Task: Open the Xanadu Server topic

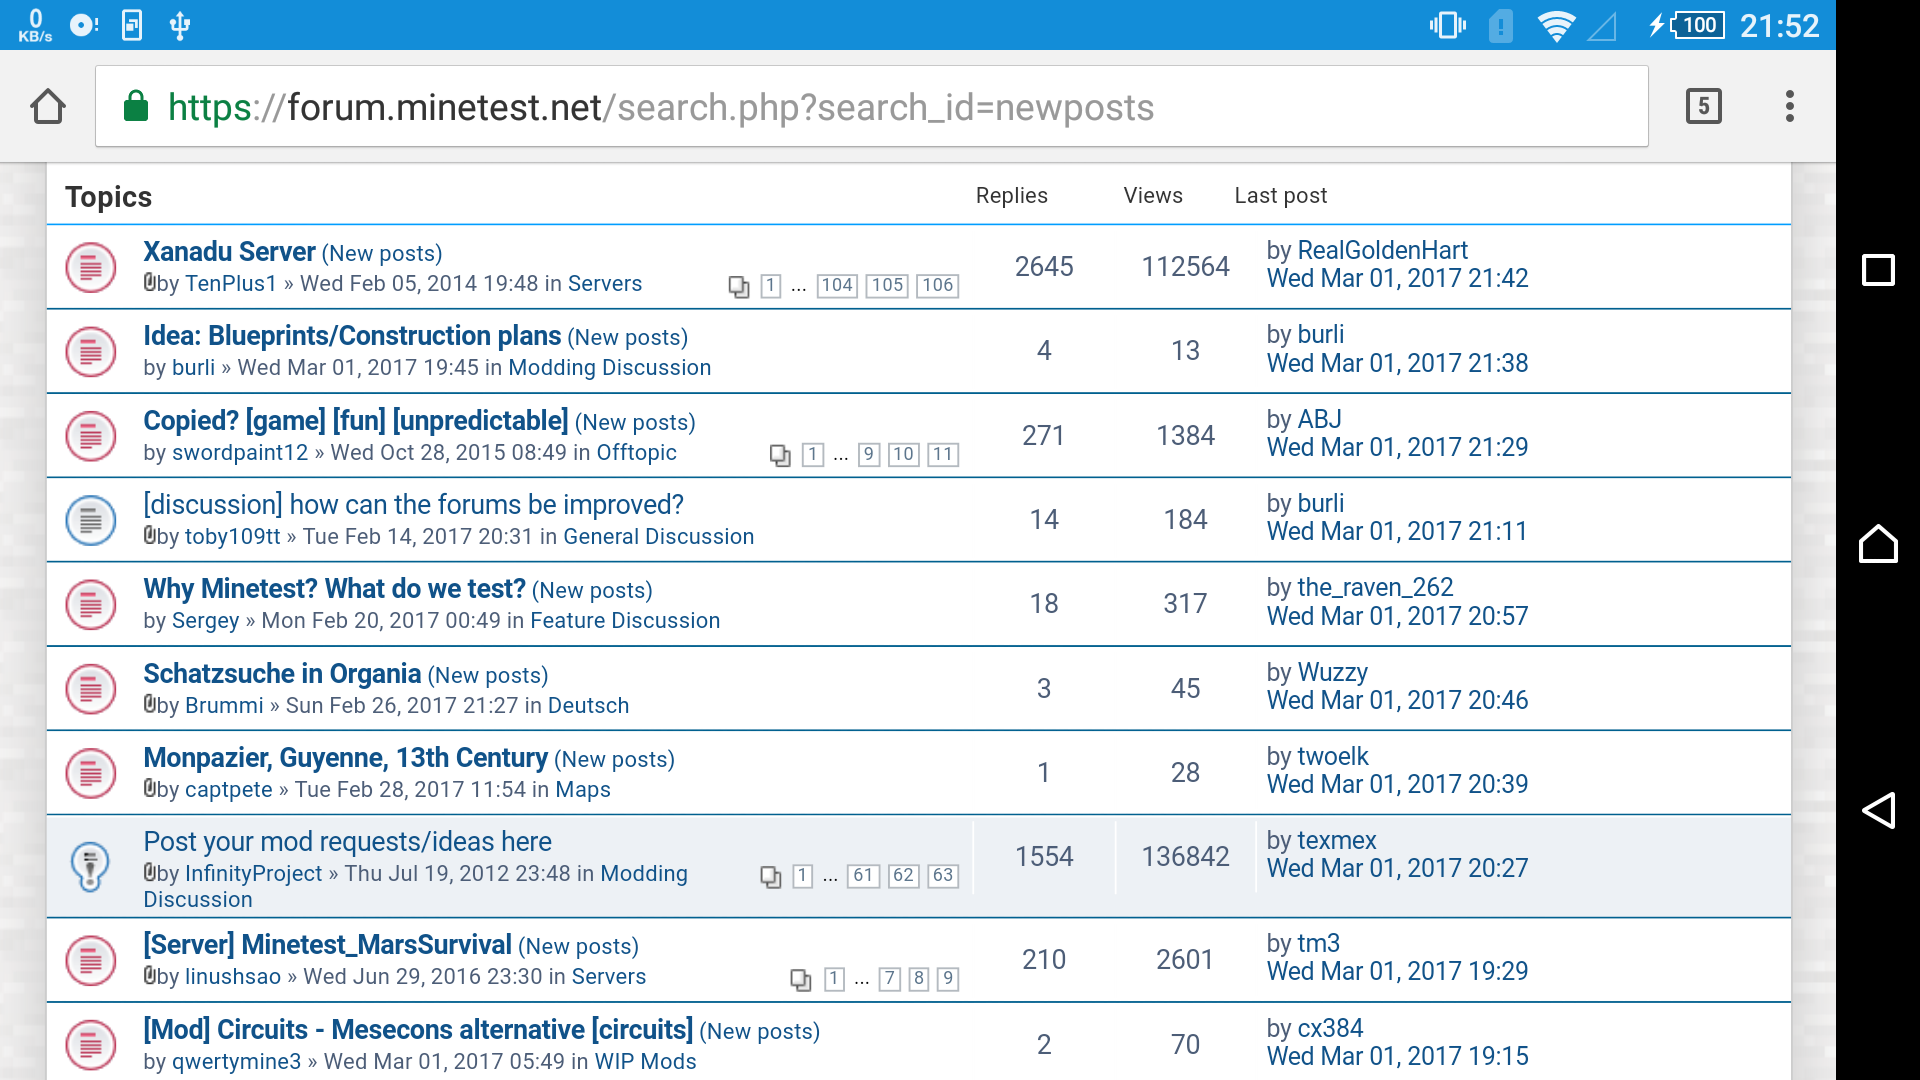Action: point(229,252)
